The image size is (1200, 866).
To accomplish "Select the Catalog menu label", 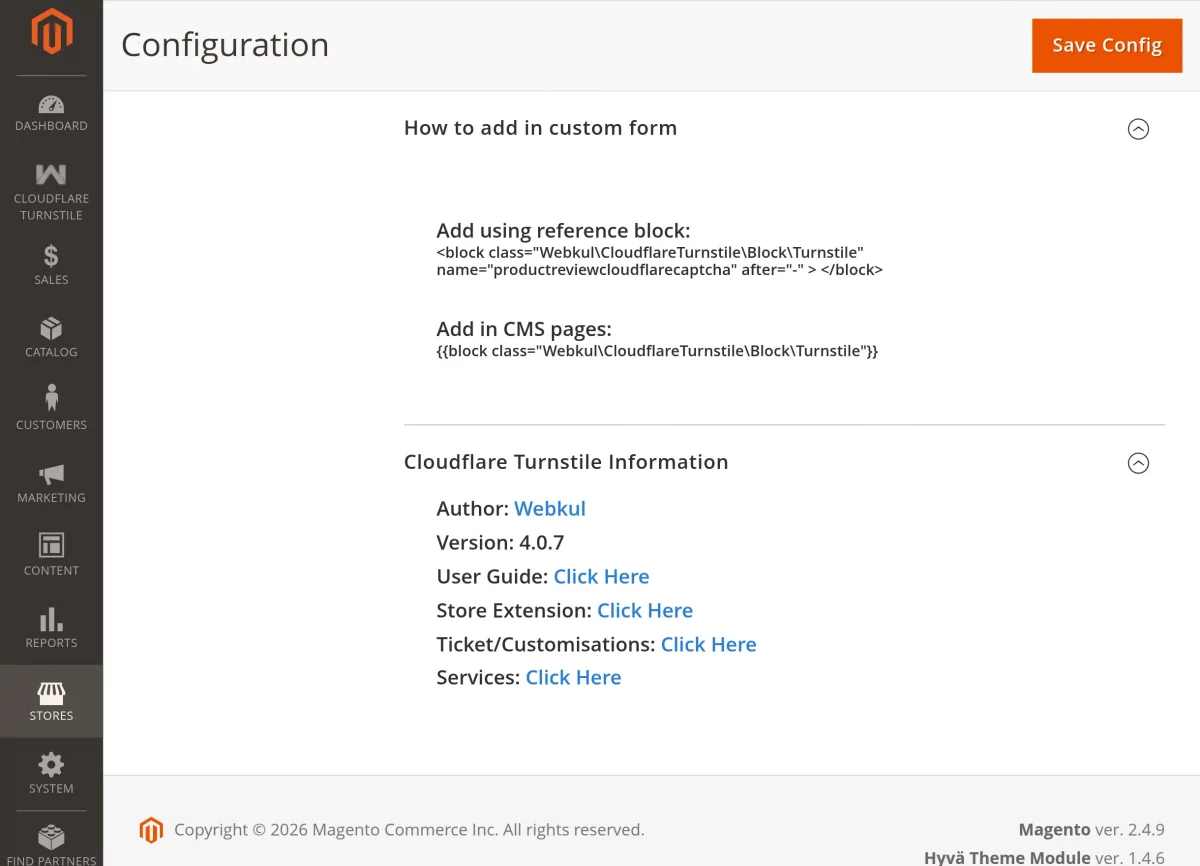I will pyautogui.click(x=51, y=352).
